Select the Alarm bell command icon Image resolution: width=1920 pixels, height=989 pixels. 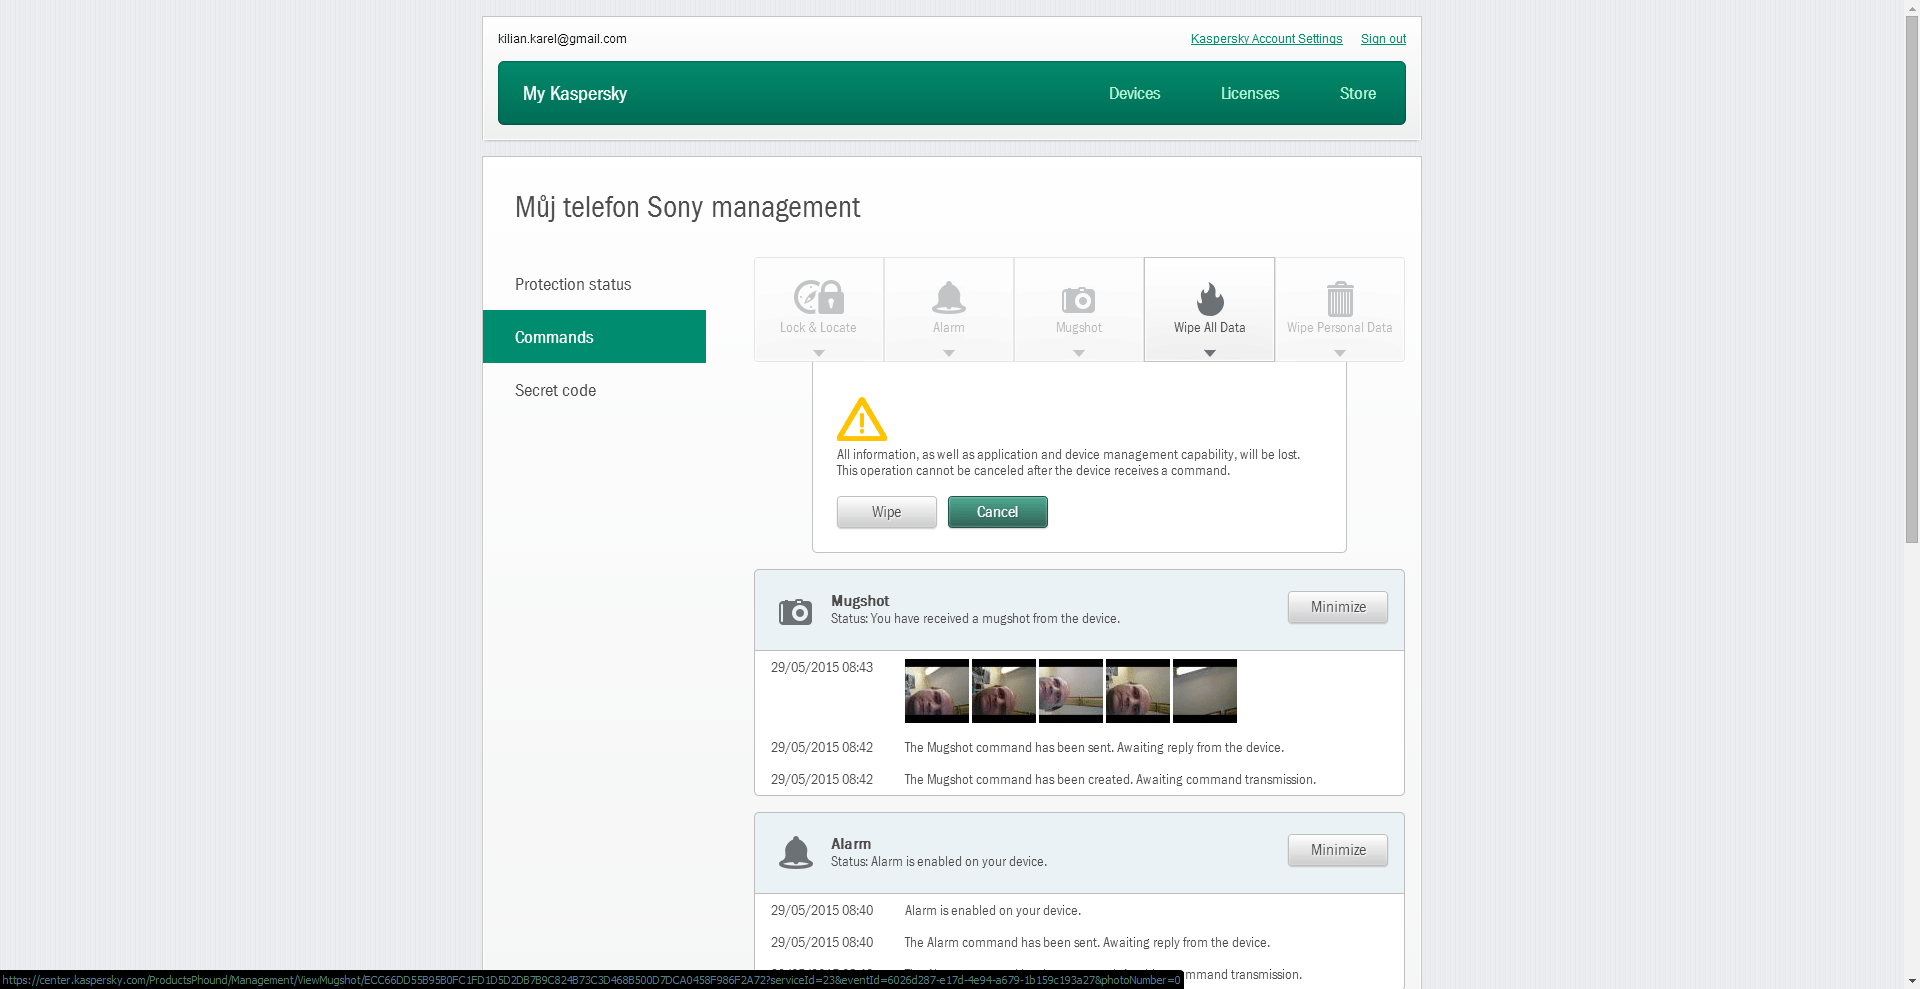coord(948,298)
